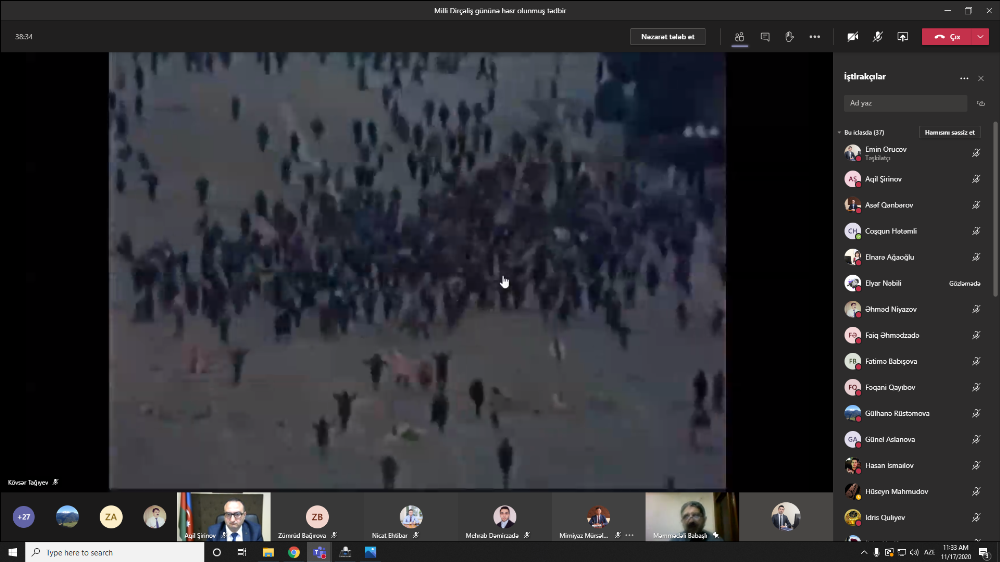Open volume control in system tray
Image resolution: width=1000 pixels, height=562 pixels.
click(914, 552)
